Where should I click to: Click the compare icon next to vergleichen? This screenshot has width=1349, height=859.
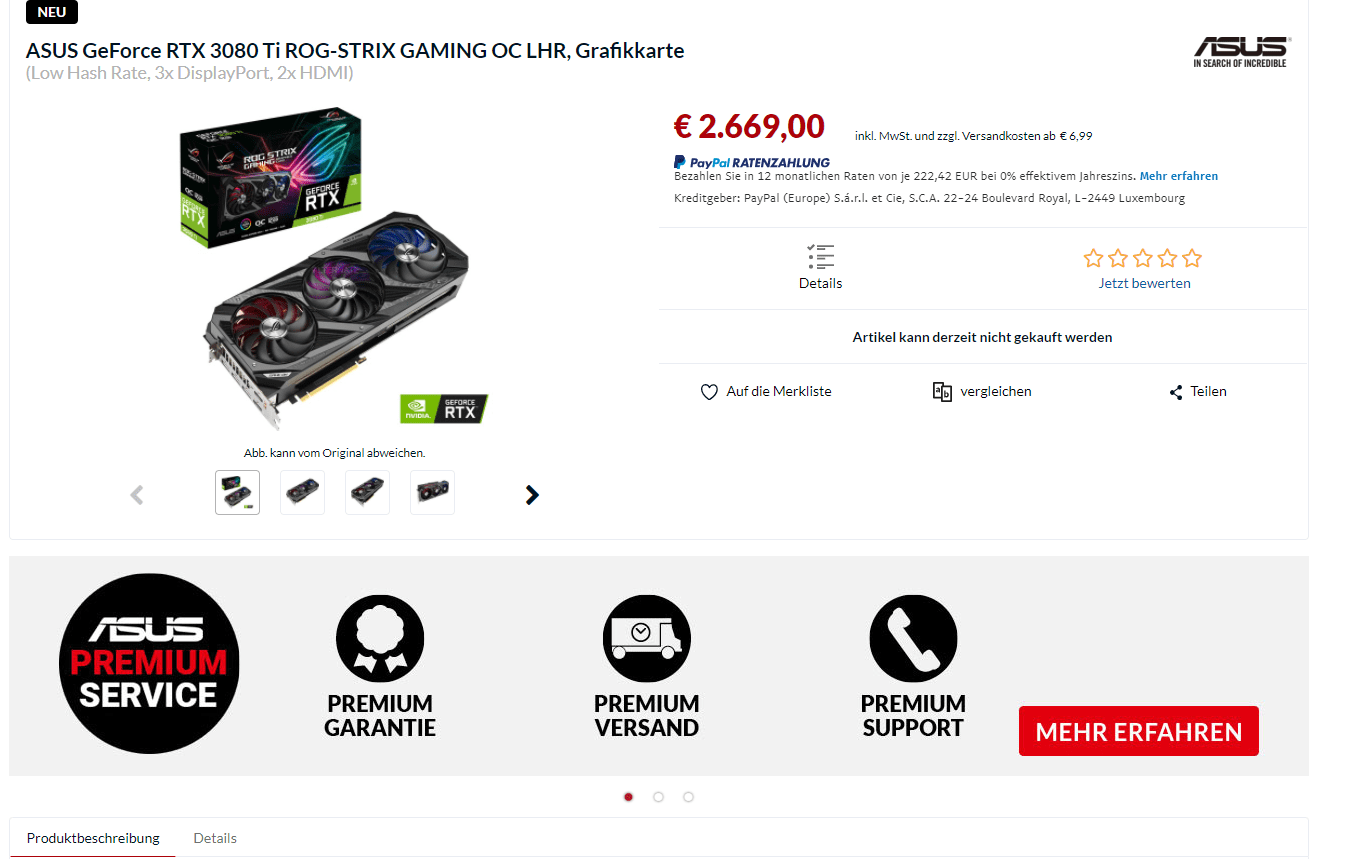tap(942, 391)
